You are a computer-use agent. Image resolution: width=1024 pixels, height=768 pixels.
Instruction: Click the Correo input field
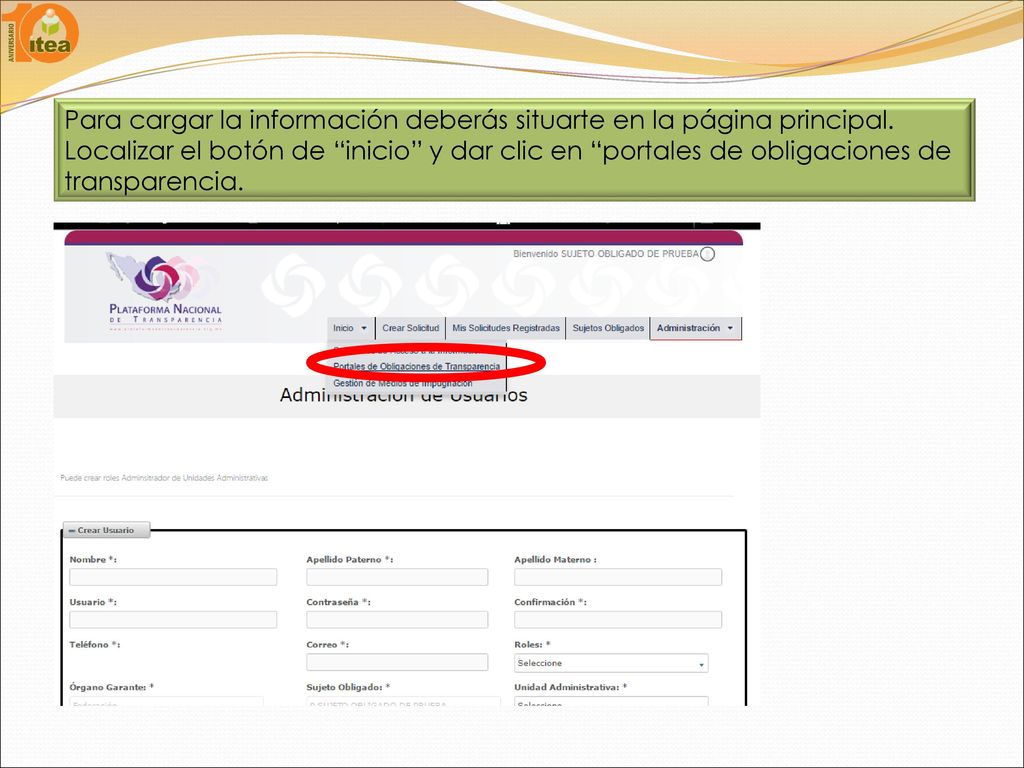(397, 662)
